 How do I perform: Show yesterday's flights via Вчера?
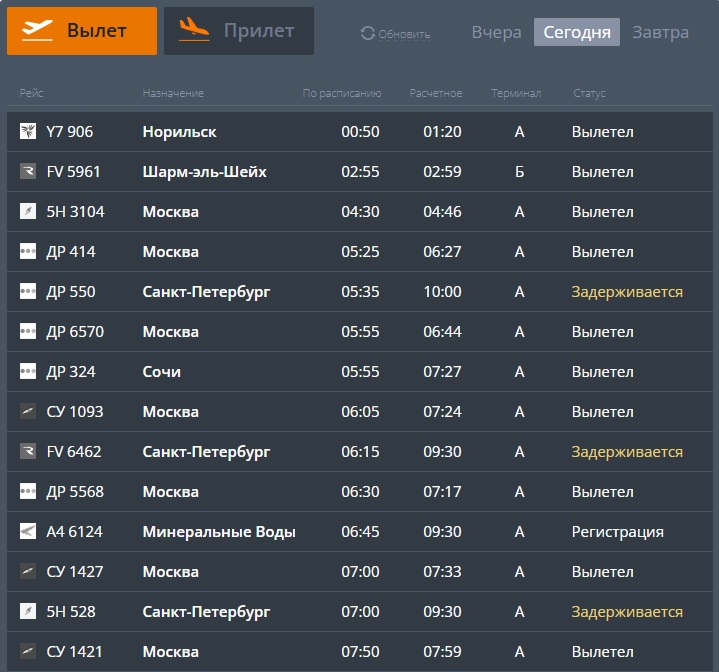click(497, 32)
